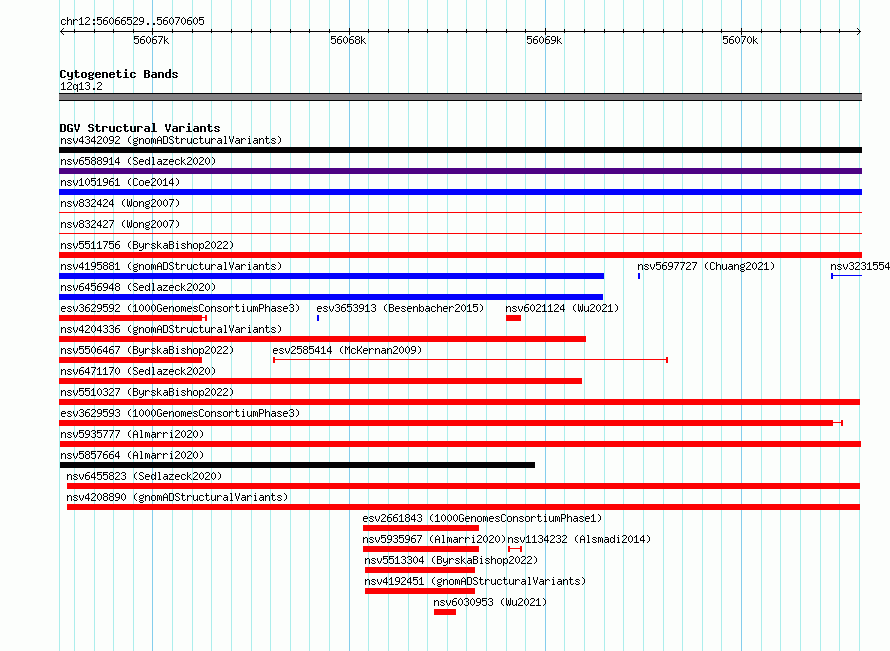Screen dimensions: 890x651
Task: Open nsv6471170 (Sedlazeck2020) variant label
Action: (138, 371)
